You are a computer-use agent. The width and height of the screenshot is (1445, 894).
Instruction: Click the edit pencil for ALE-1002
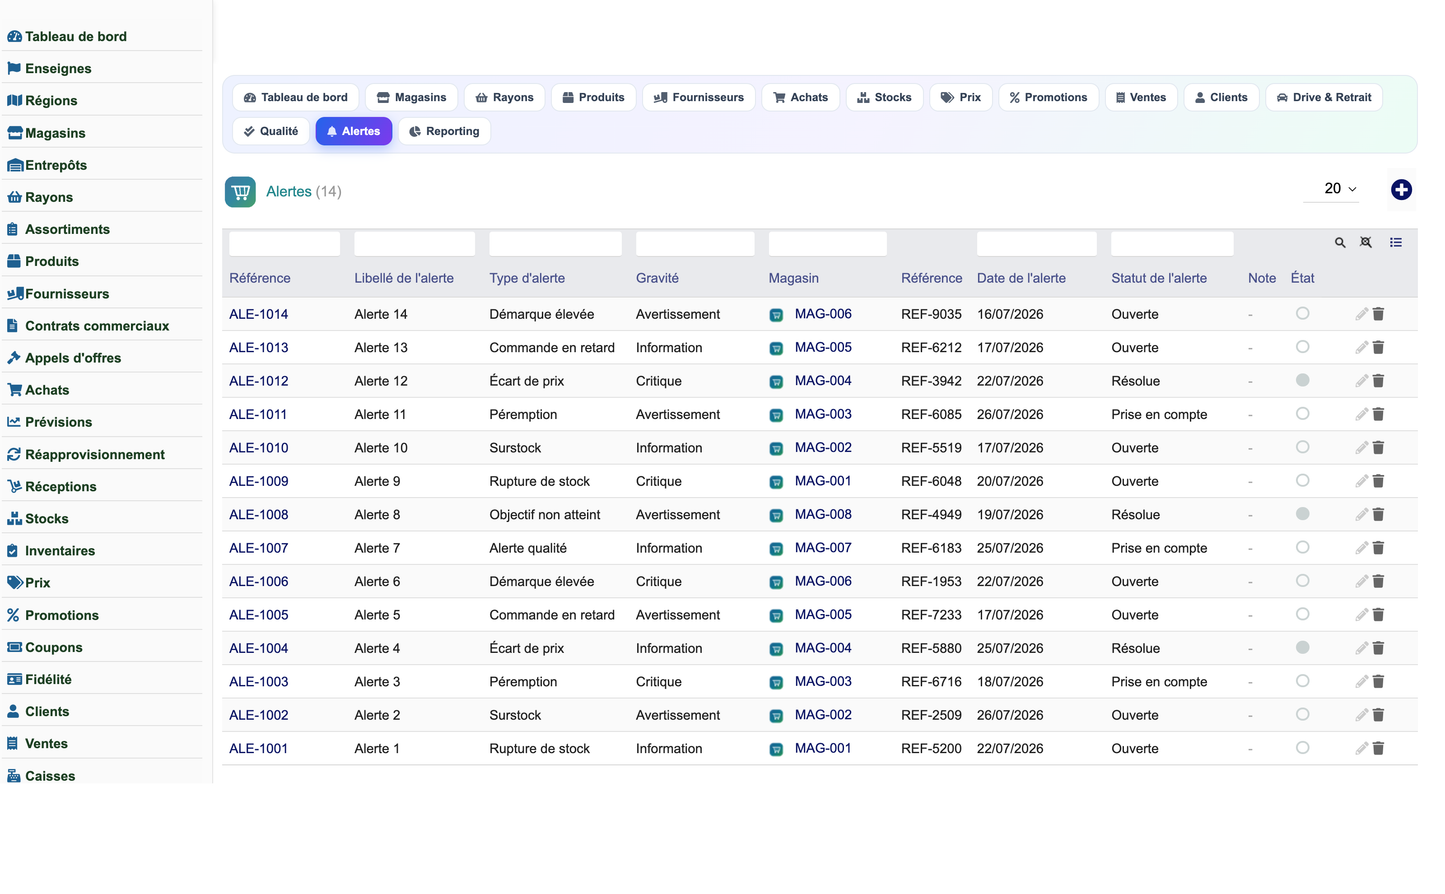[x=1361, y=715]
